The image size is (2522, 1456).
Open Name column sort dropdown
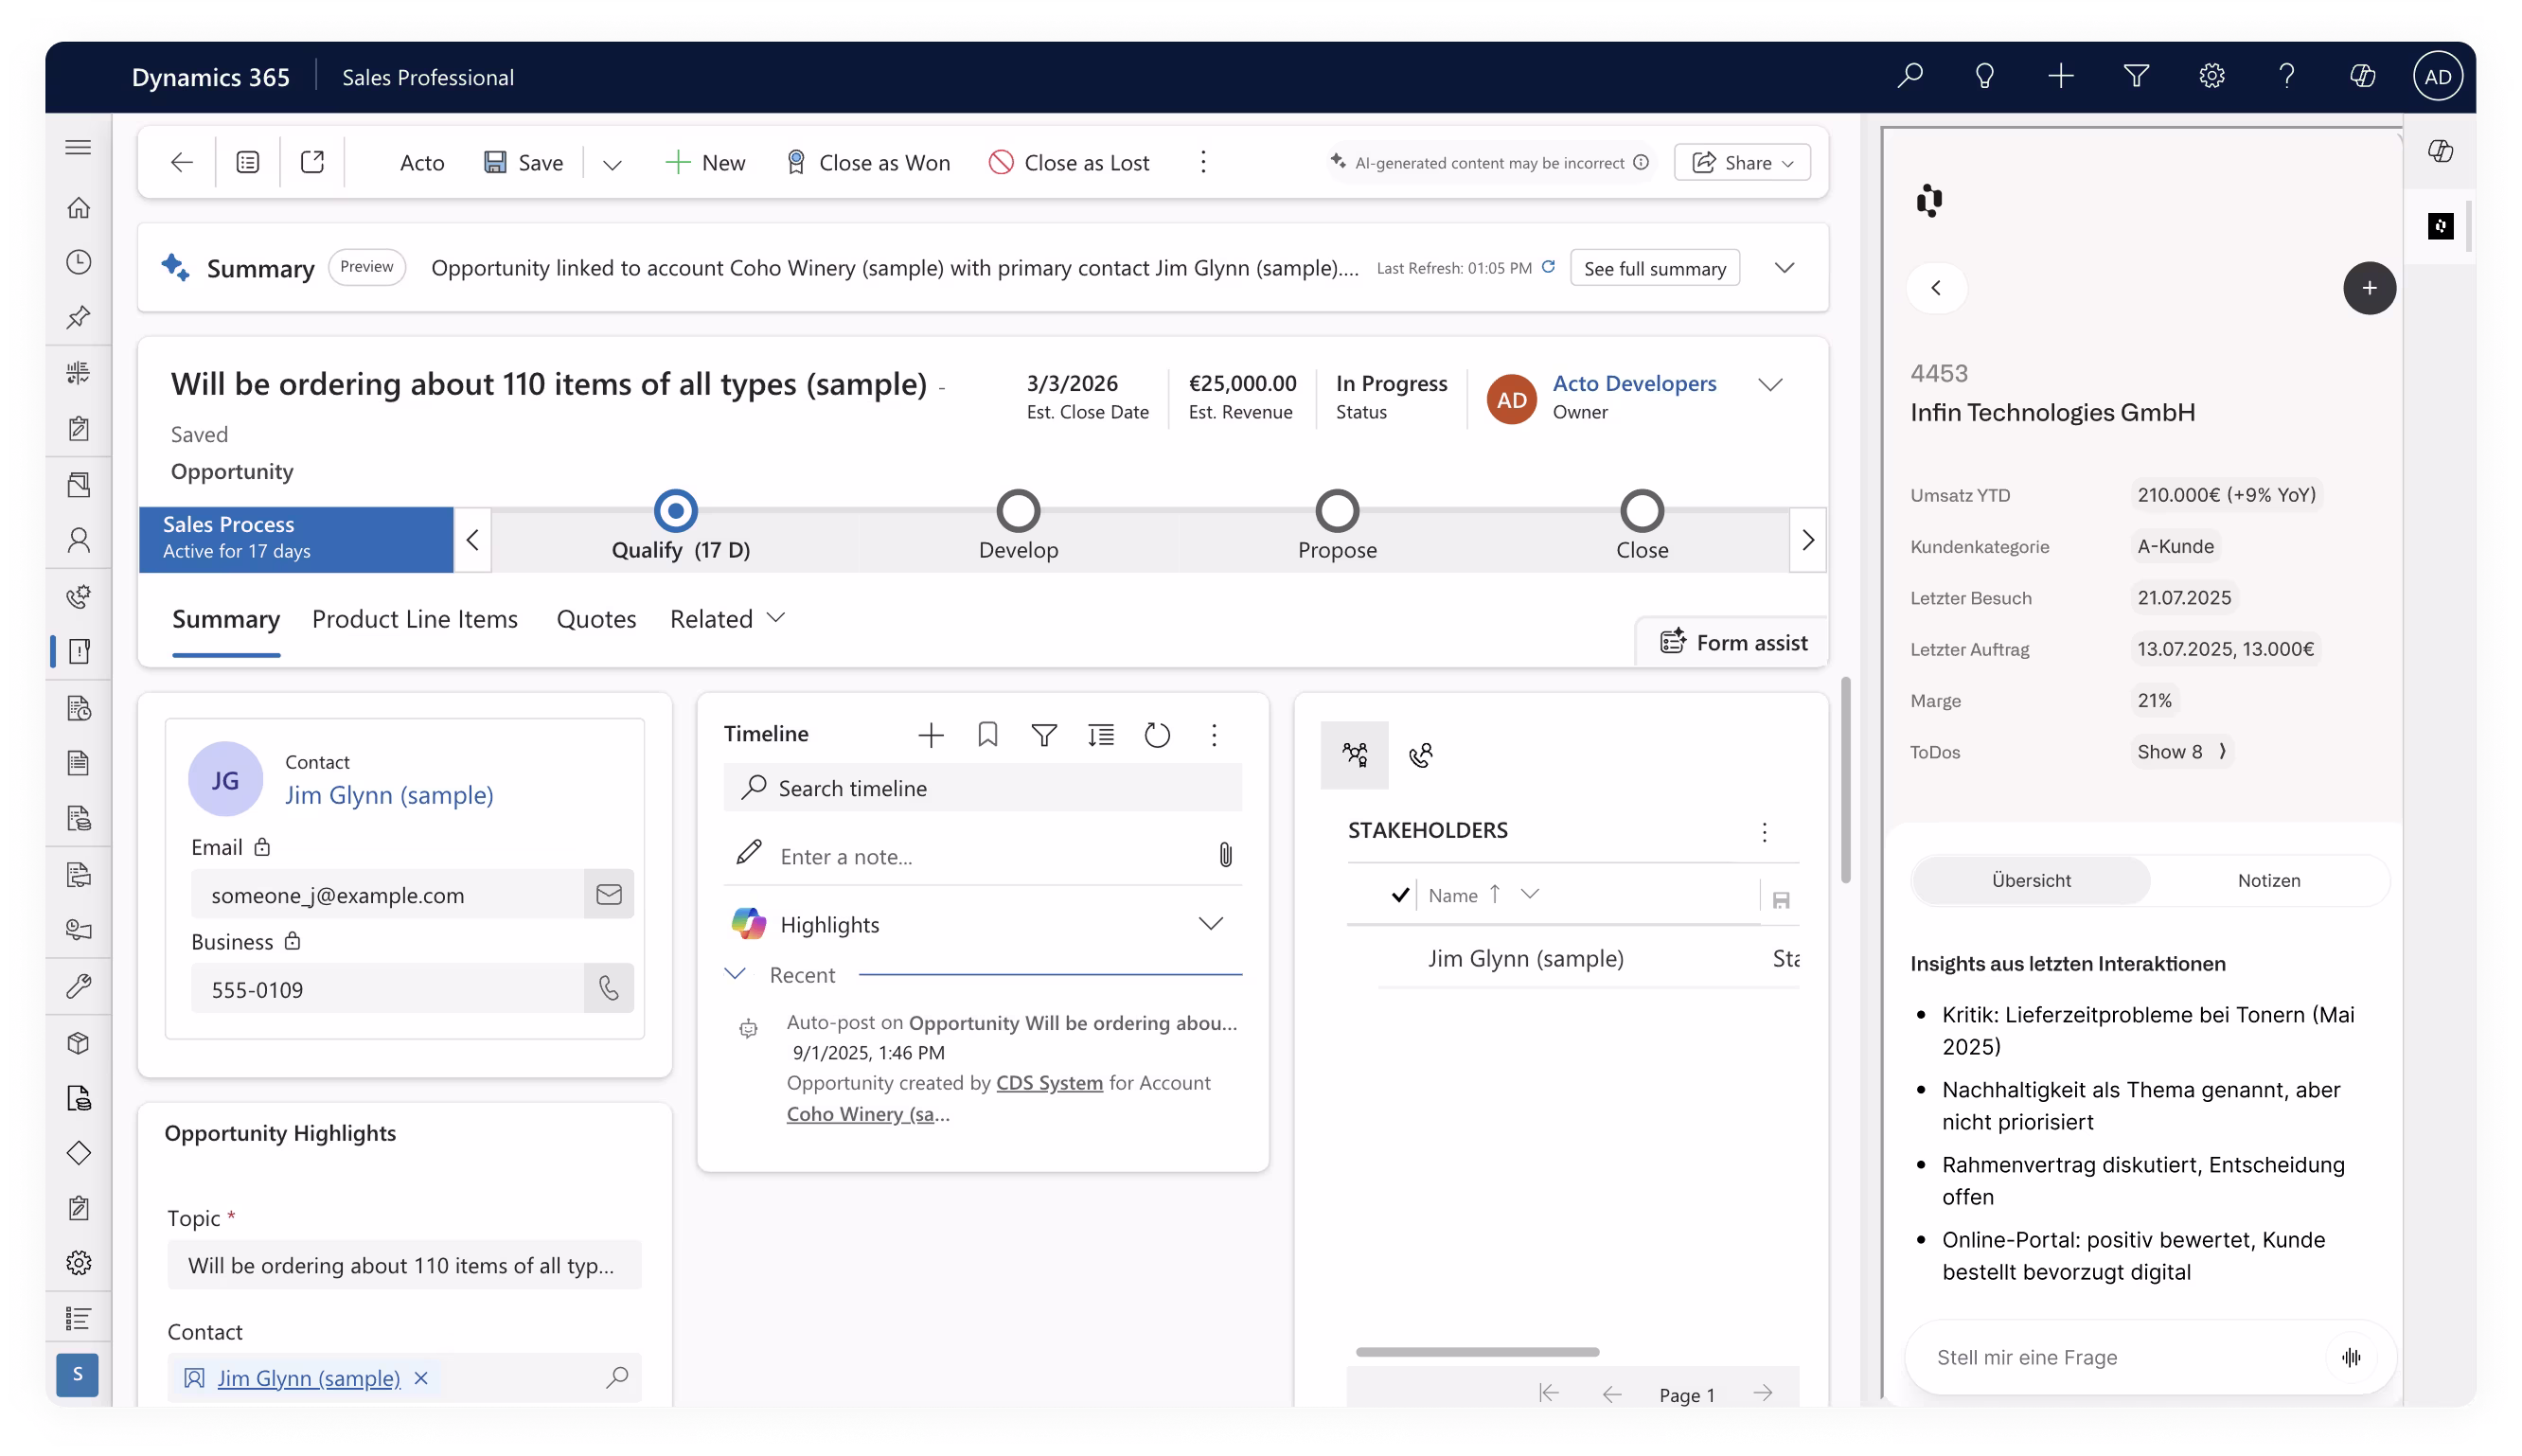(x=1529, y=894)
